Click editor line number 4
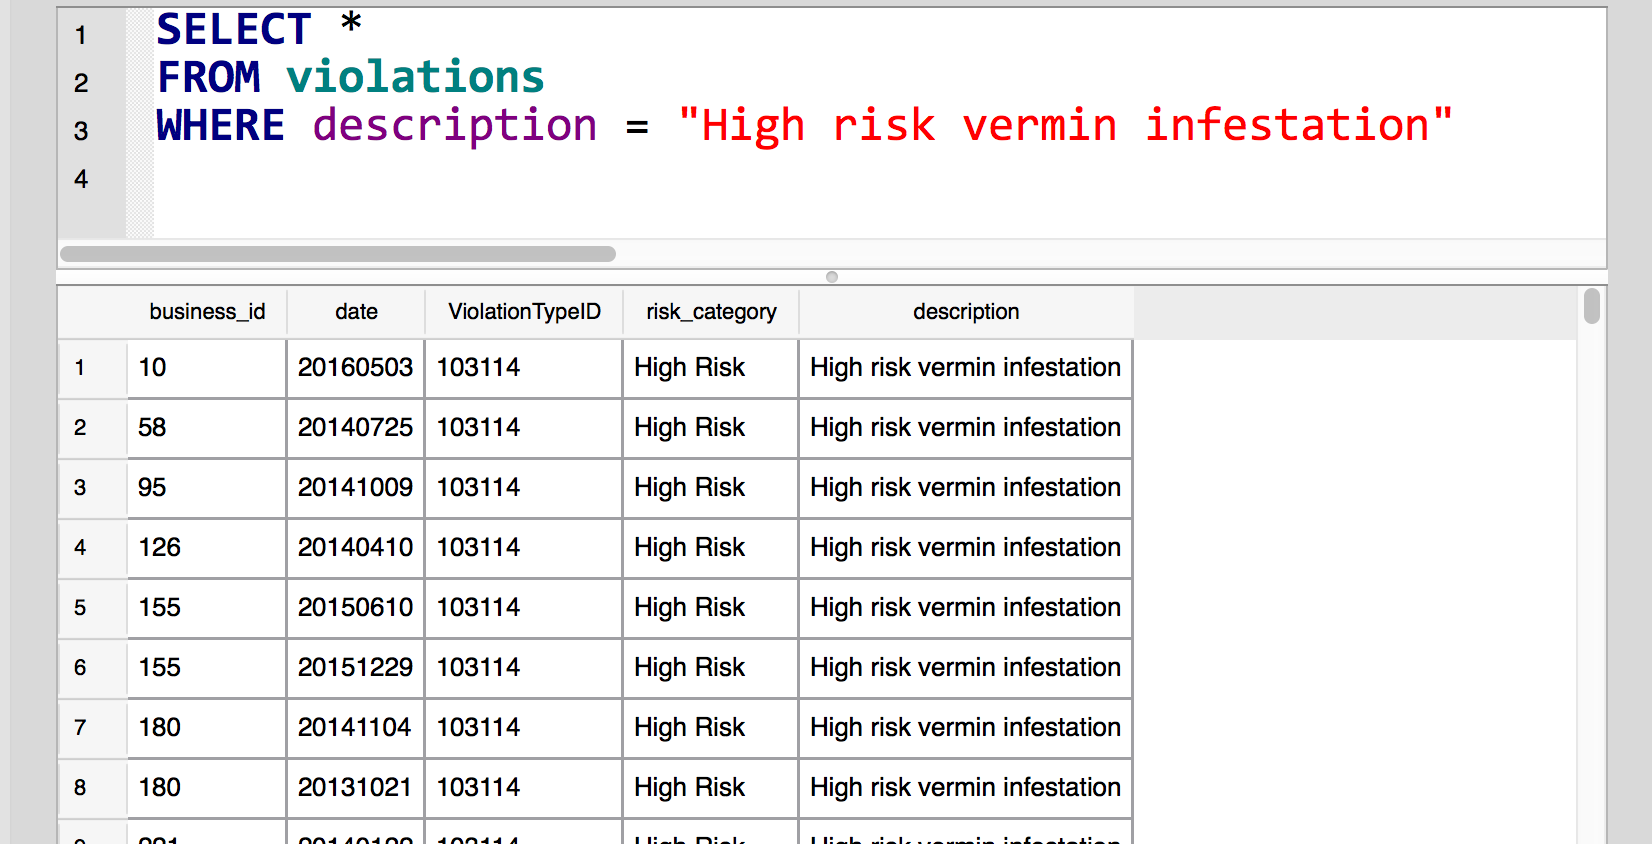Viewport: 1652px width, 844px height. point(81,179)
